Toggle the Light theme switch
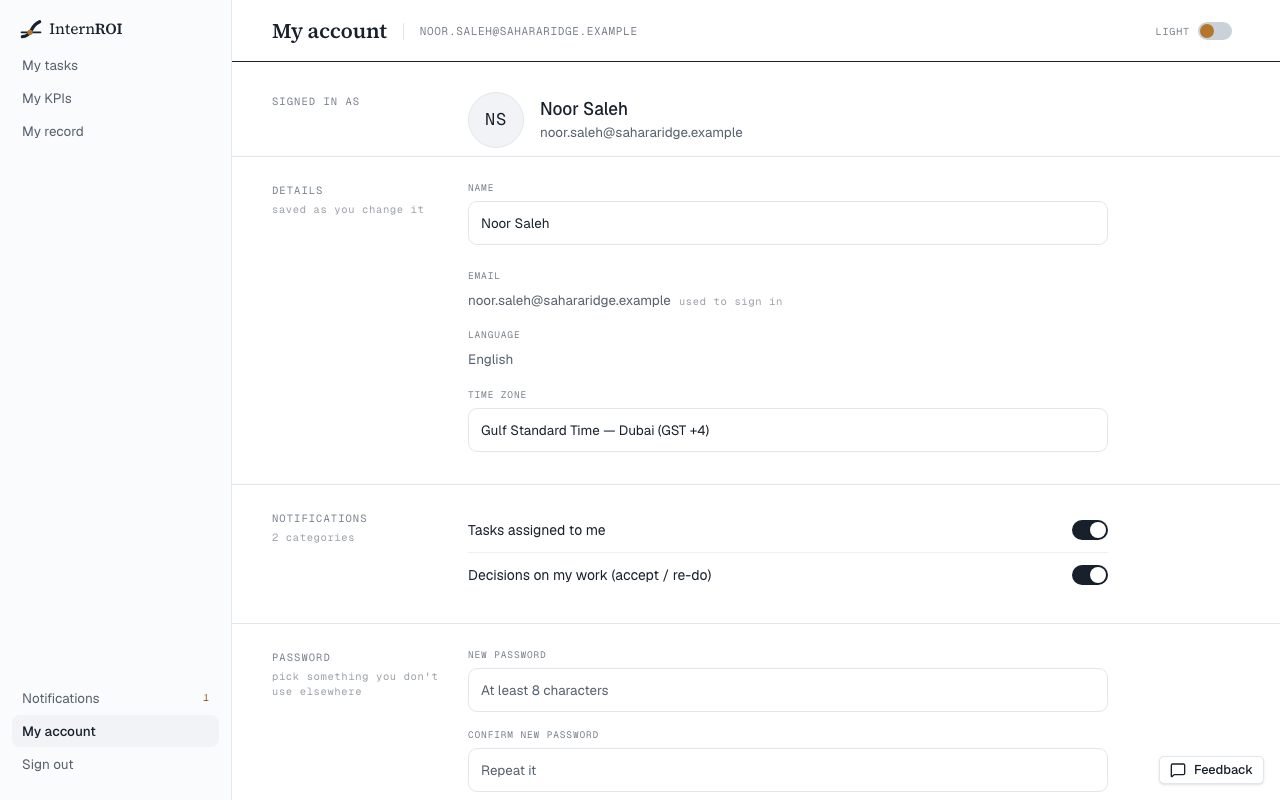The width and height of the screenshot is (1280, 800). coord(1215,31)
